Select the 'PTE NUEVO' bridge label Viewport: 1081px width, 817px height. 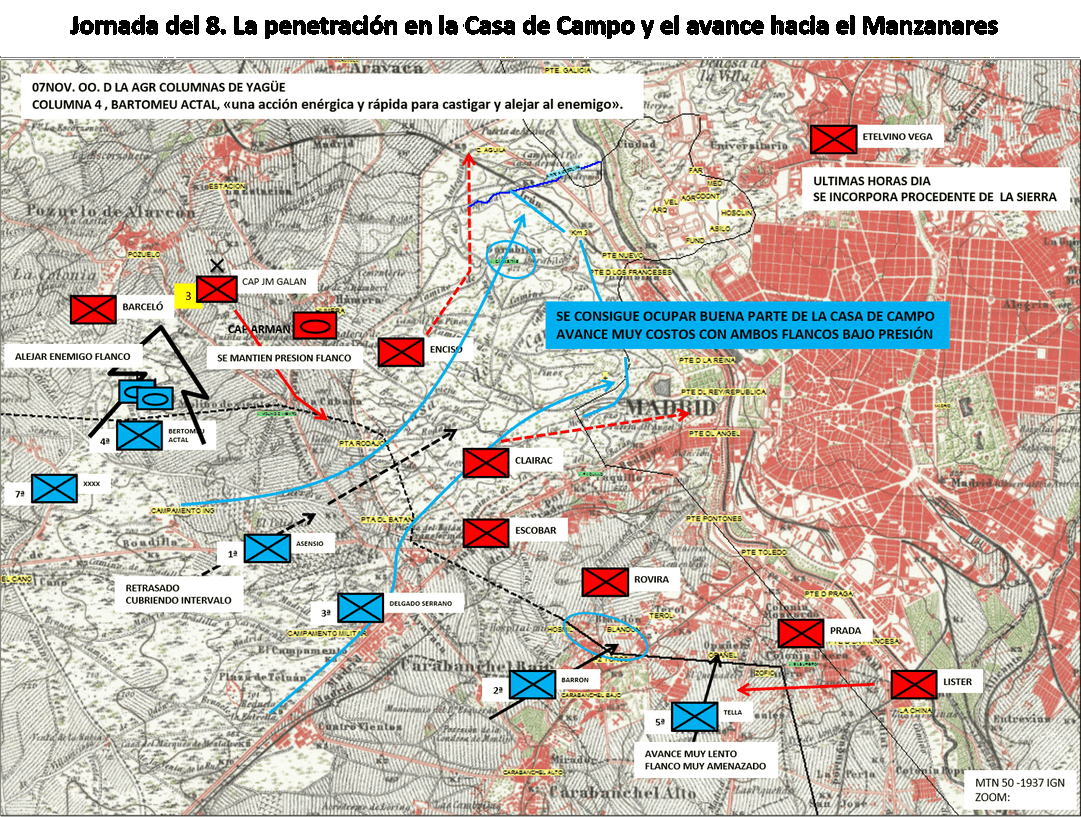click(x=623, y=256)
